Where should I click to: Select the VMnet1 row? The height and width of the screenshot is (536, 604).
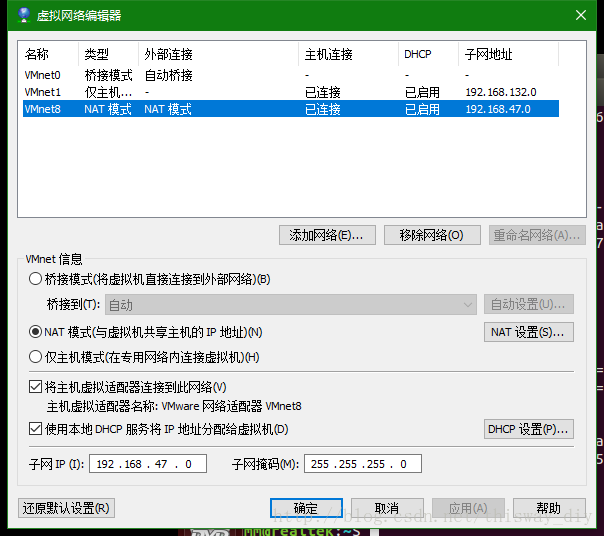(x=291, y=92)
